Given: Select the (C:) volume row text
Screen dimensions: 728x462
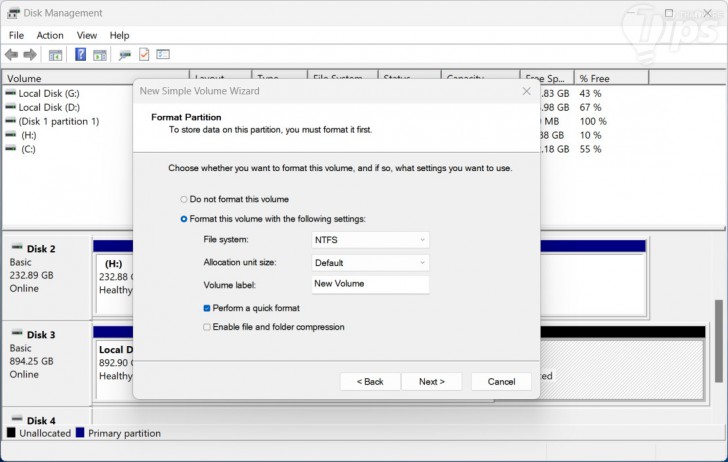Looking at the screenshot, I should (28, 149).
